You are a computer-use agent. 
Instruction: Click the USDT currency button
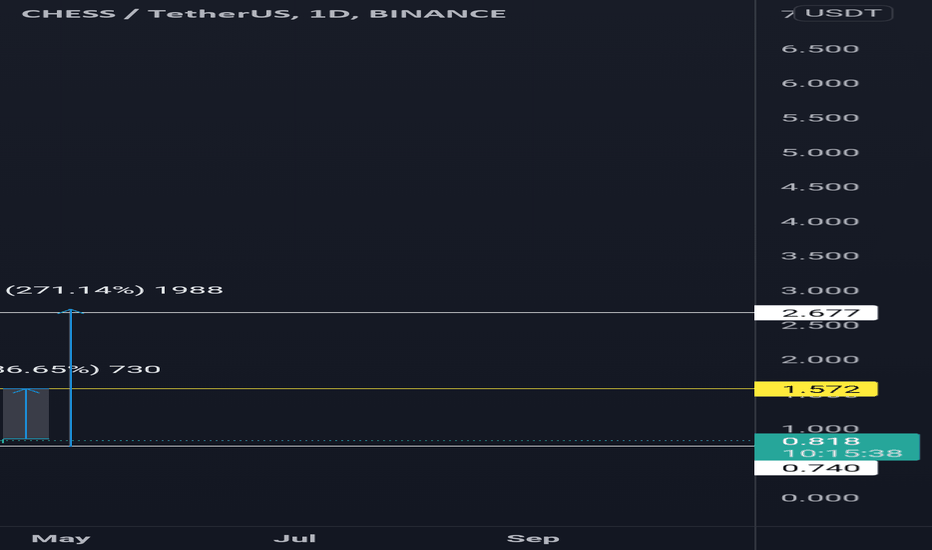(x=843, y=13)
